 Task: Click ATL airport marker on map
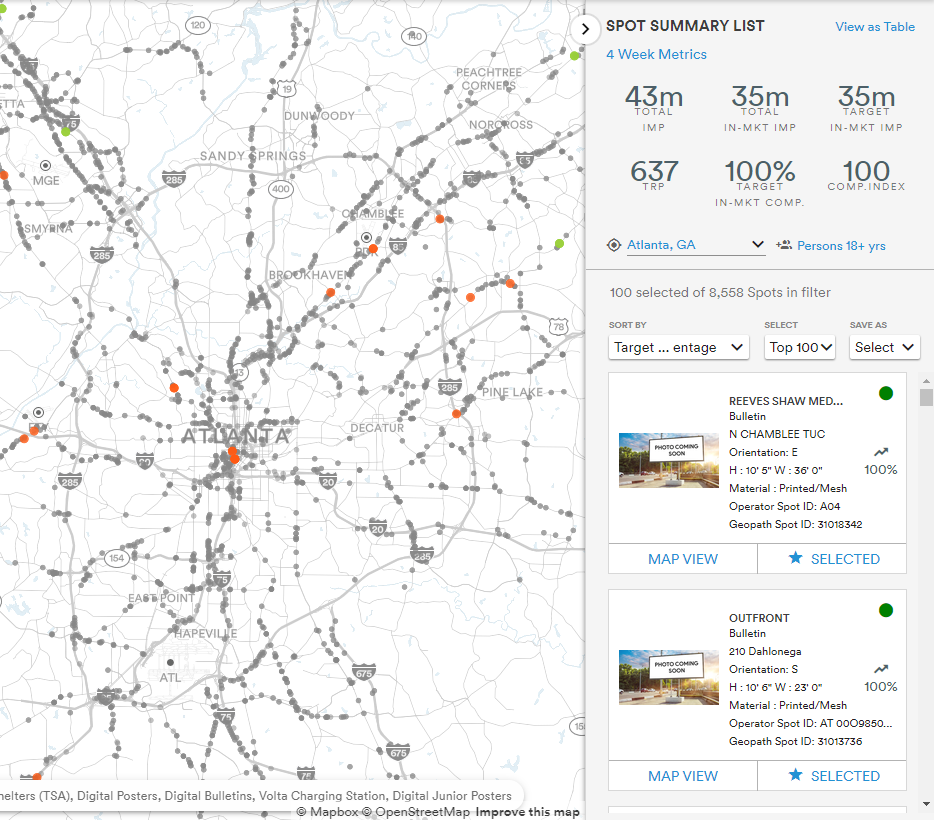tap(170, 662)
